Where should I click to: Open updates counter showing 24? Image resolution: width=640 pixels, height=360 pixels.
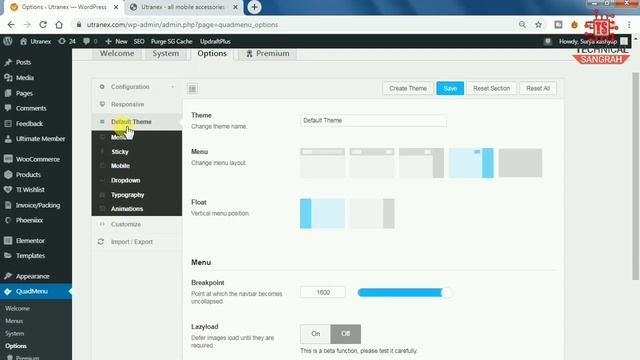67,41
